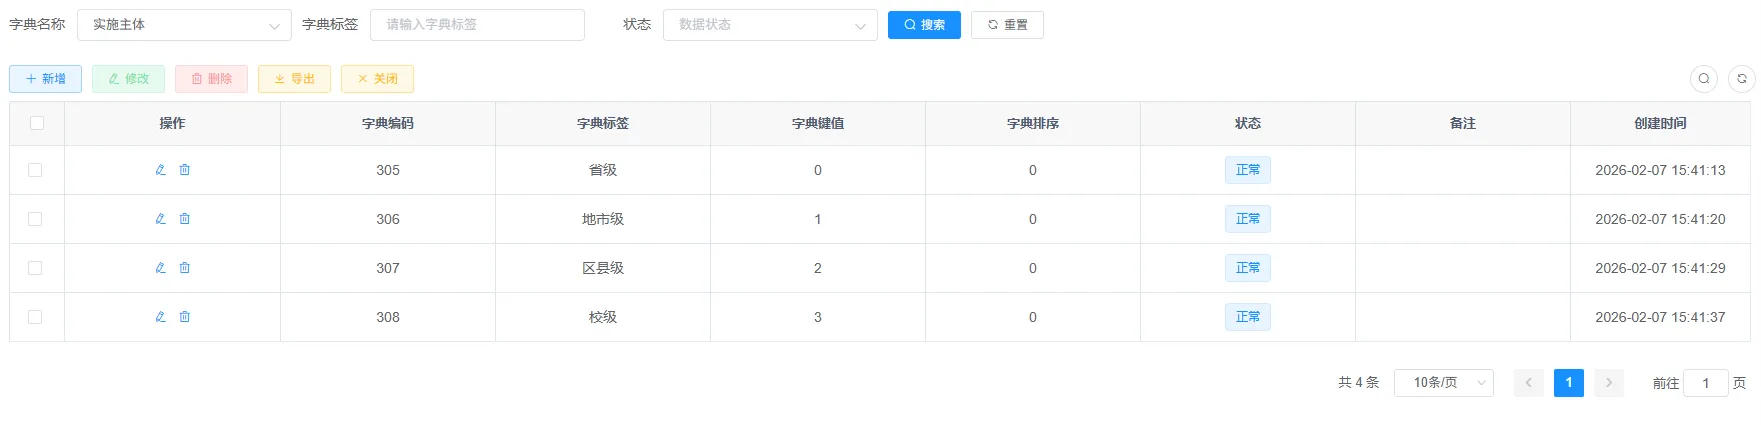The width and height of the screenshot is (1761, 425).
Task: Click the blue 搜索 button
Action: pyautogui.click(x=924, y=25)
